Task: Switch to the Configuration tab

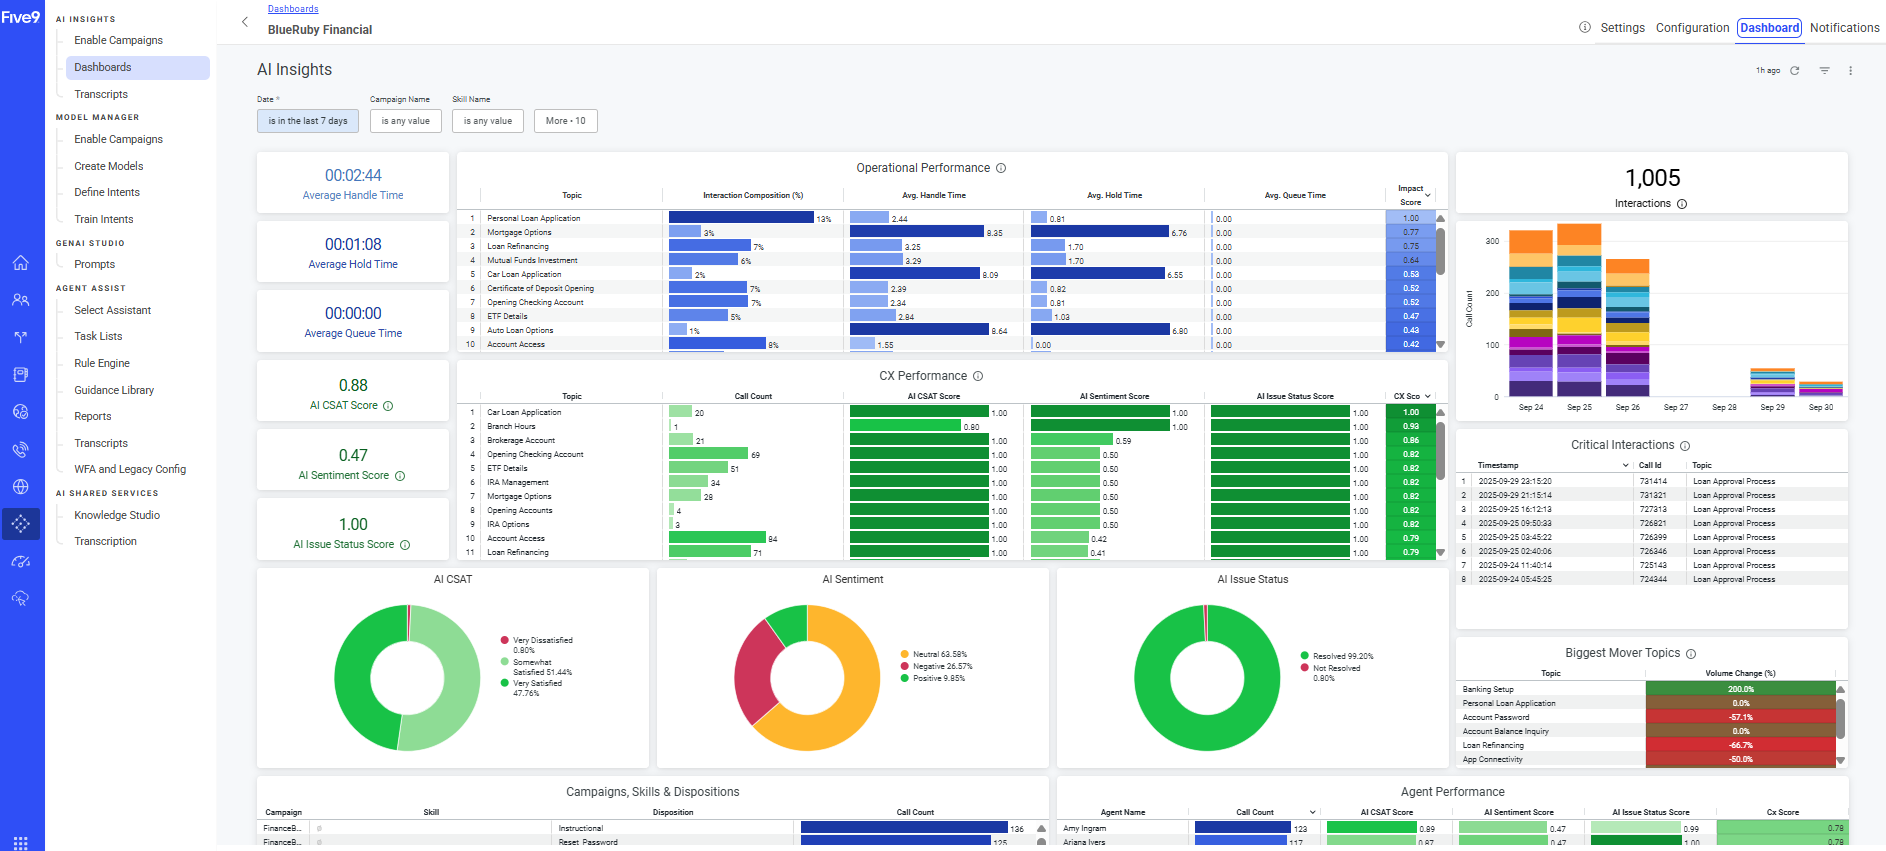Action: point(1692,28)
